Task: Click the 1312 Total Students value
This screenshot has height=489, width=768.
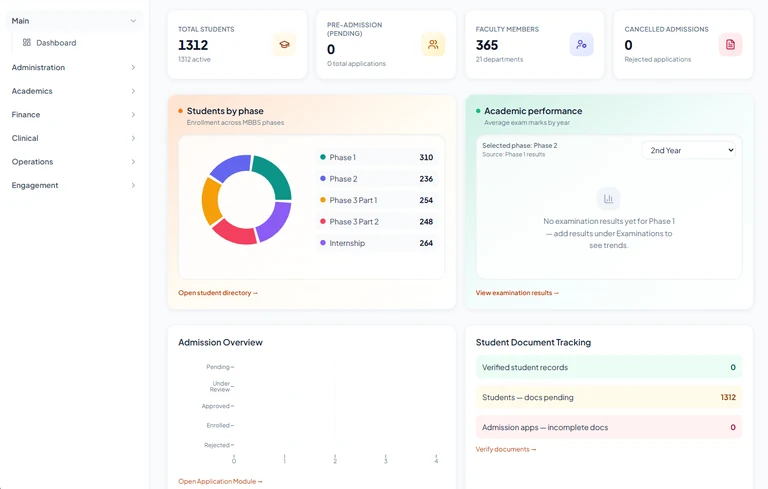Action: (x=193, y=45)
